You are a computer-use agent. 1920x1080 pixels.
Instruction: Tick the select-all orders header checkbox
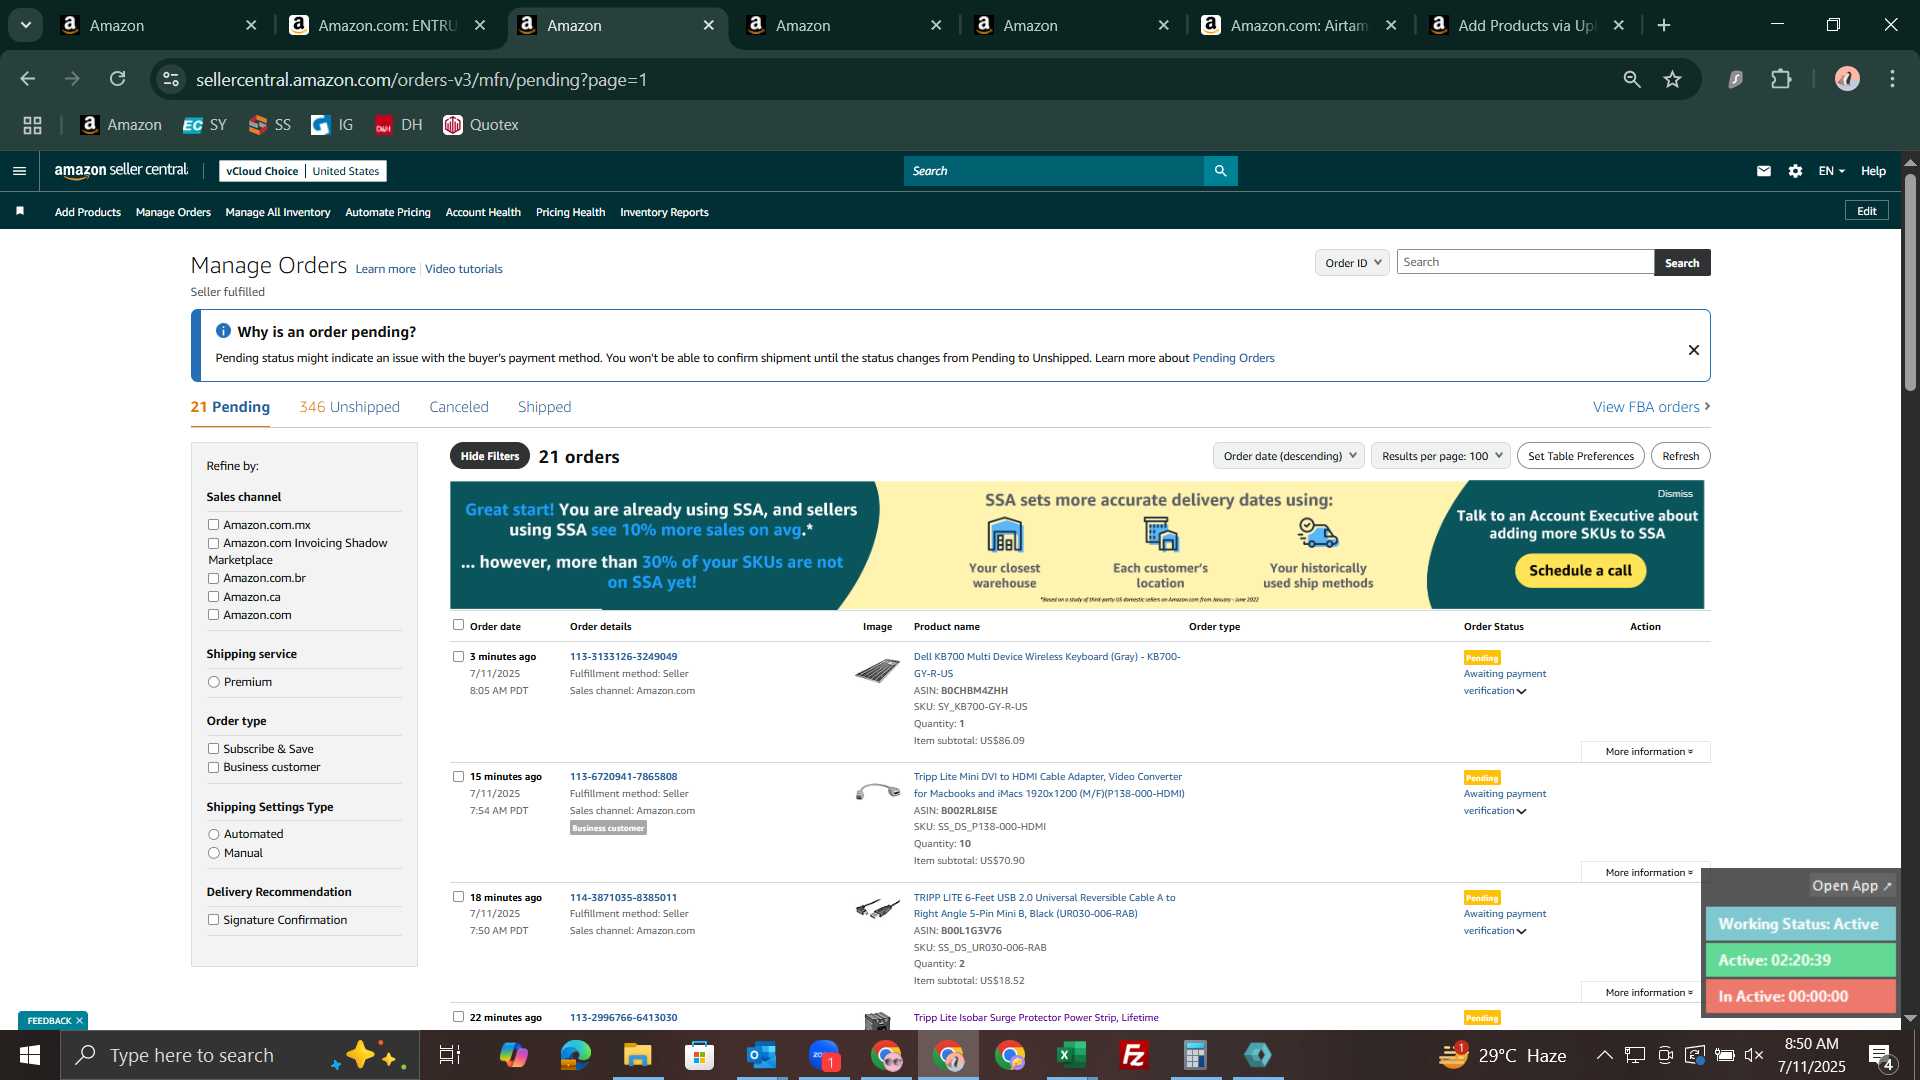(458, 625)
